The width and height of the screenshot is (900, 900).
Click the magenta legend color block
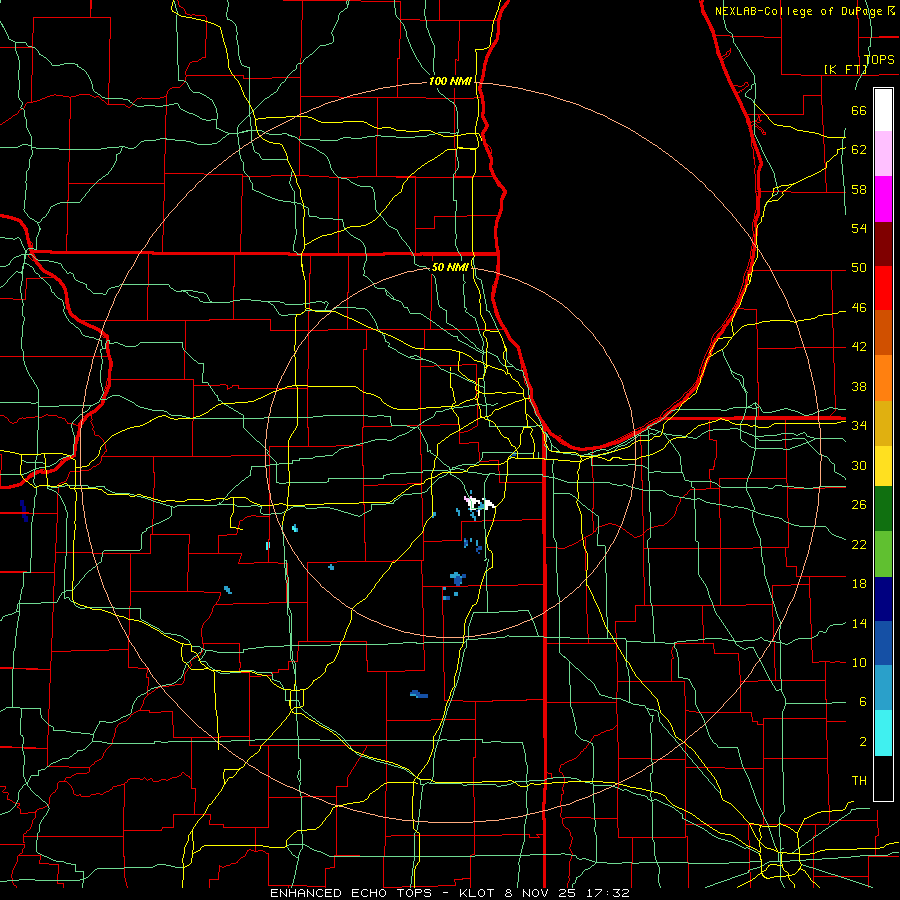click(x=883, y=199)
